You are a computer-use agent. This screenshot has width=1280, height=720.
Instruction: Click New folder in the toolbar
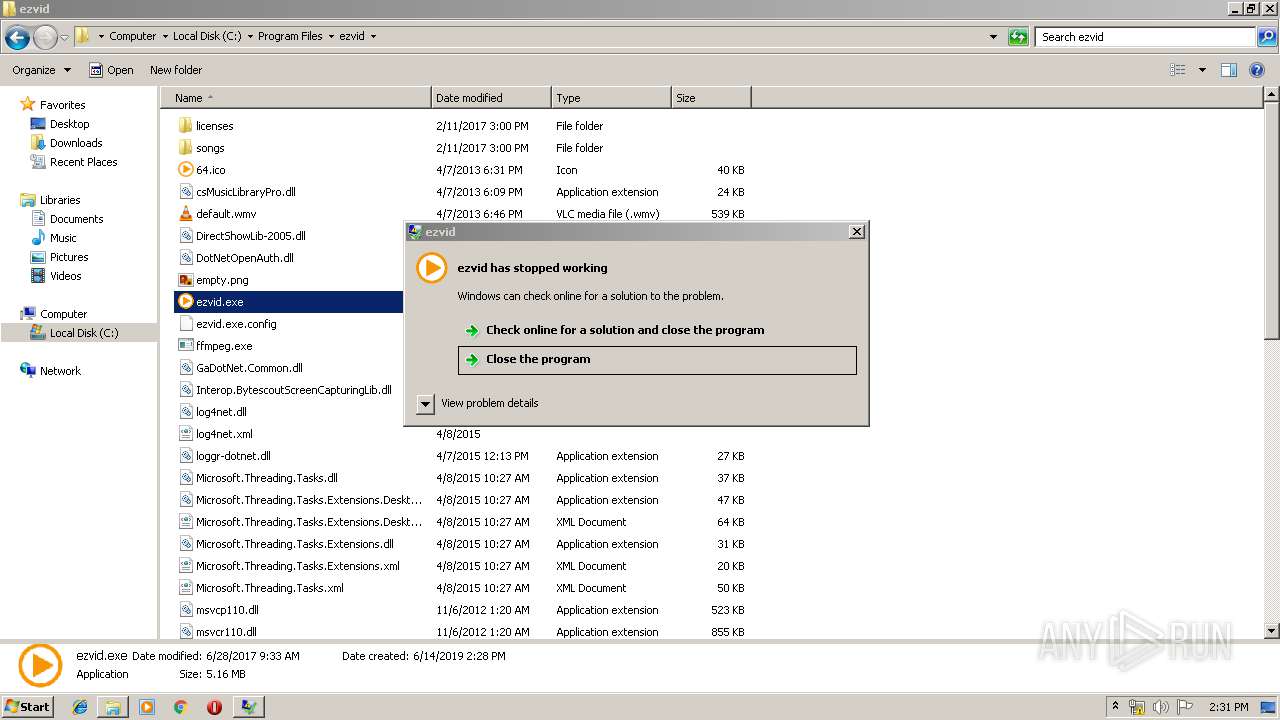(176, 70)
